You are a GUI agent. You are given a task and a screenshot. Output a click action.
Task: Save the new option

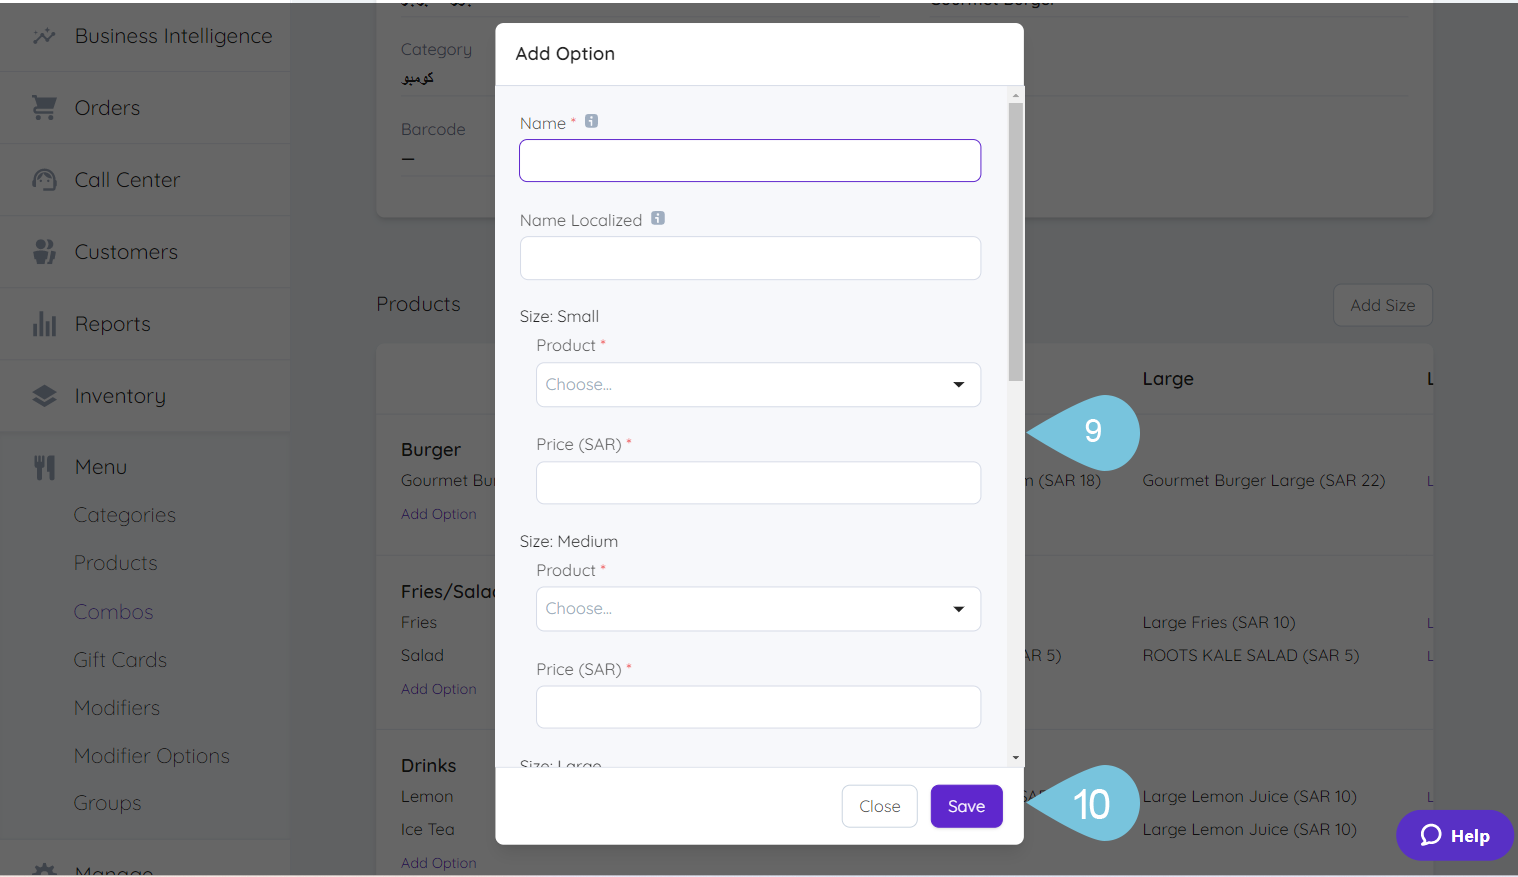tap(965, 805)
